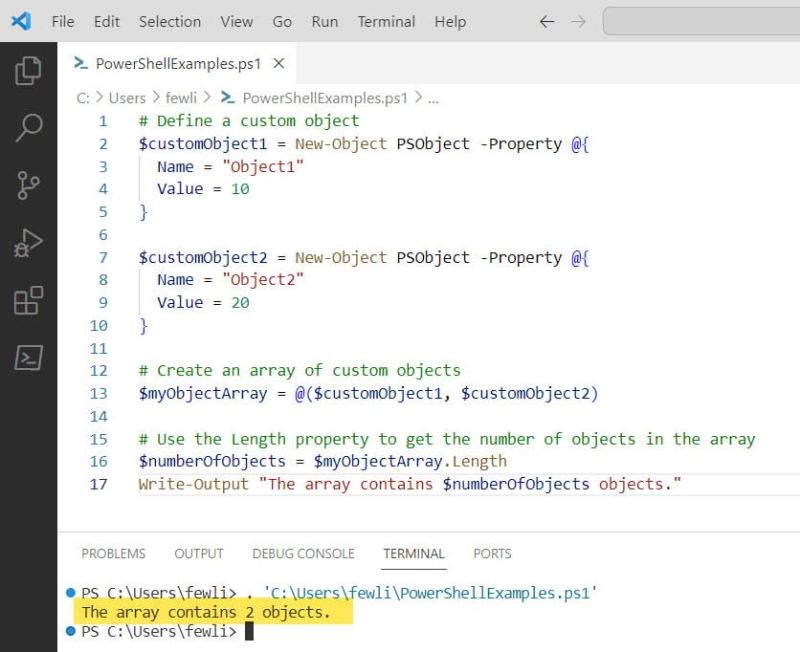This screenshot has height=652, width=800.
Task: Click the PowerShell icon on the file tab
Action: click(x=80, y=62)
